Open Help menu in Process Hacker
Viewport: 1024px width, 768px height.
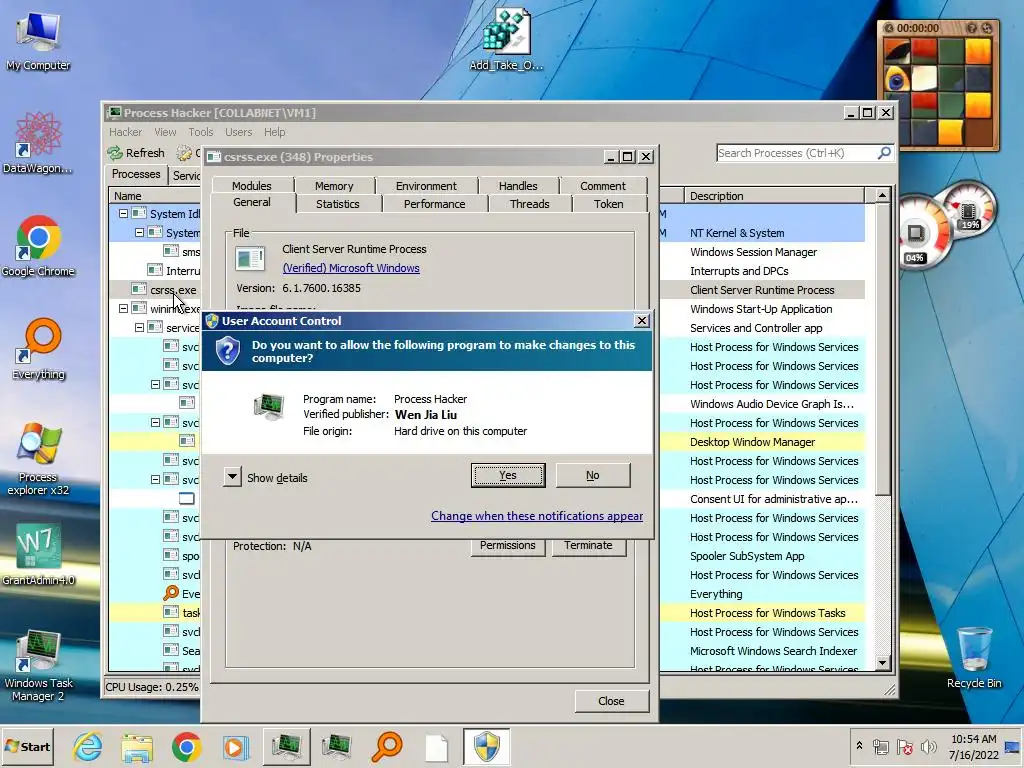[x=274, y=132]
